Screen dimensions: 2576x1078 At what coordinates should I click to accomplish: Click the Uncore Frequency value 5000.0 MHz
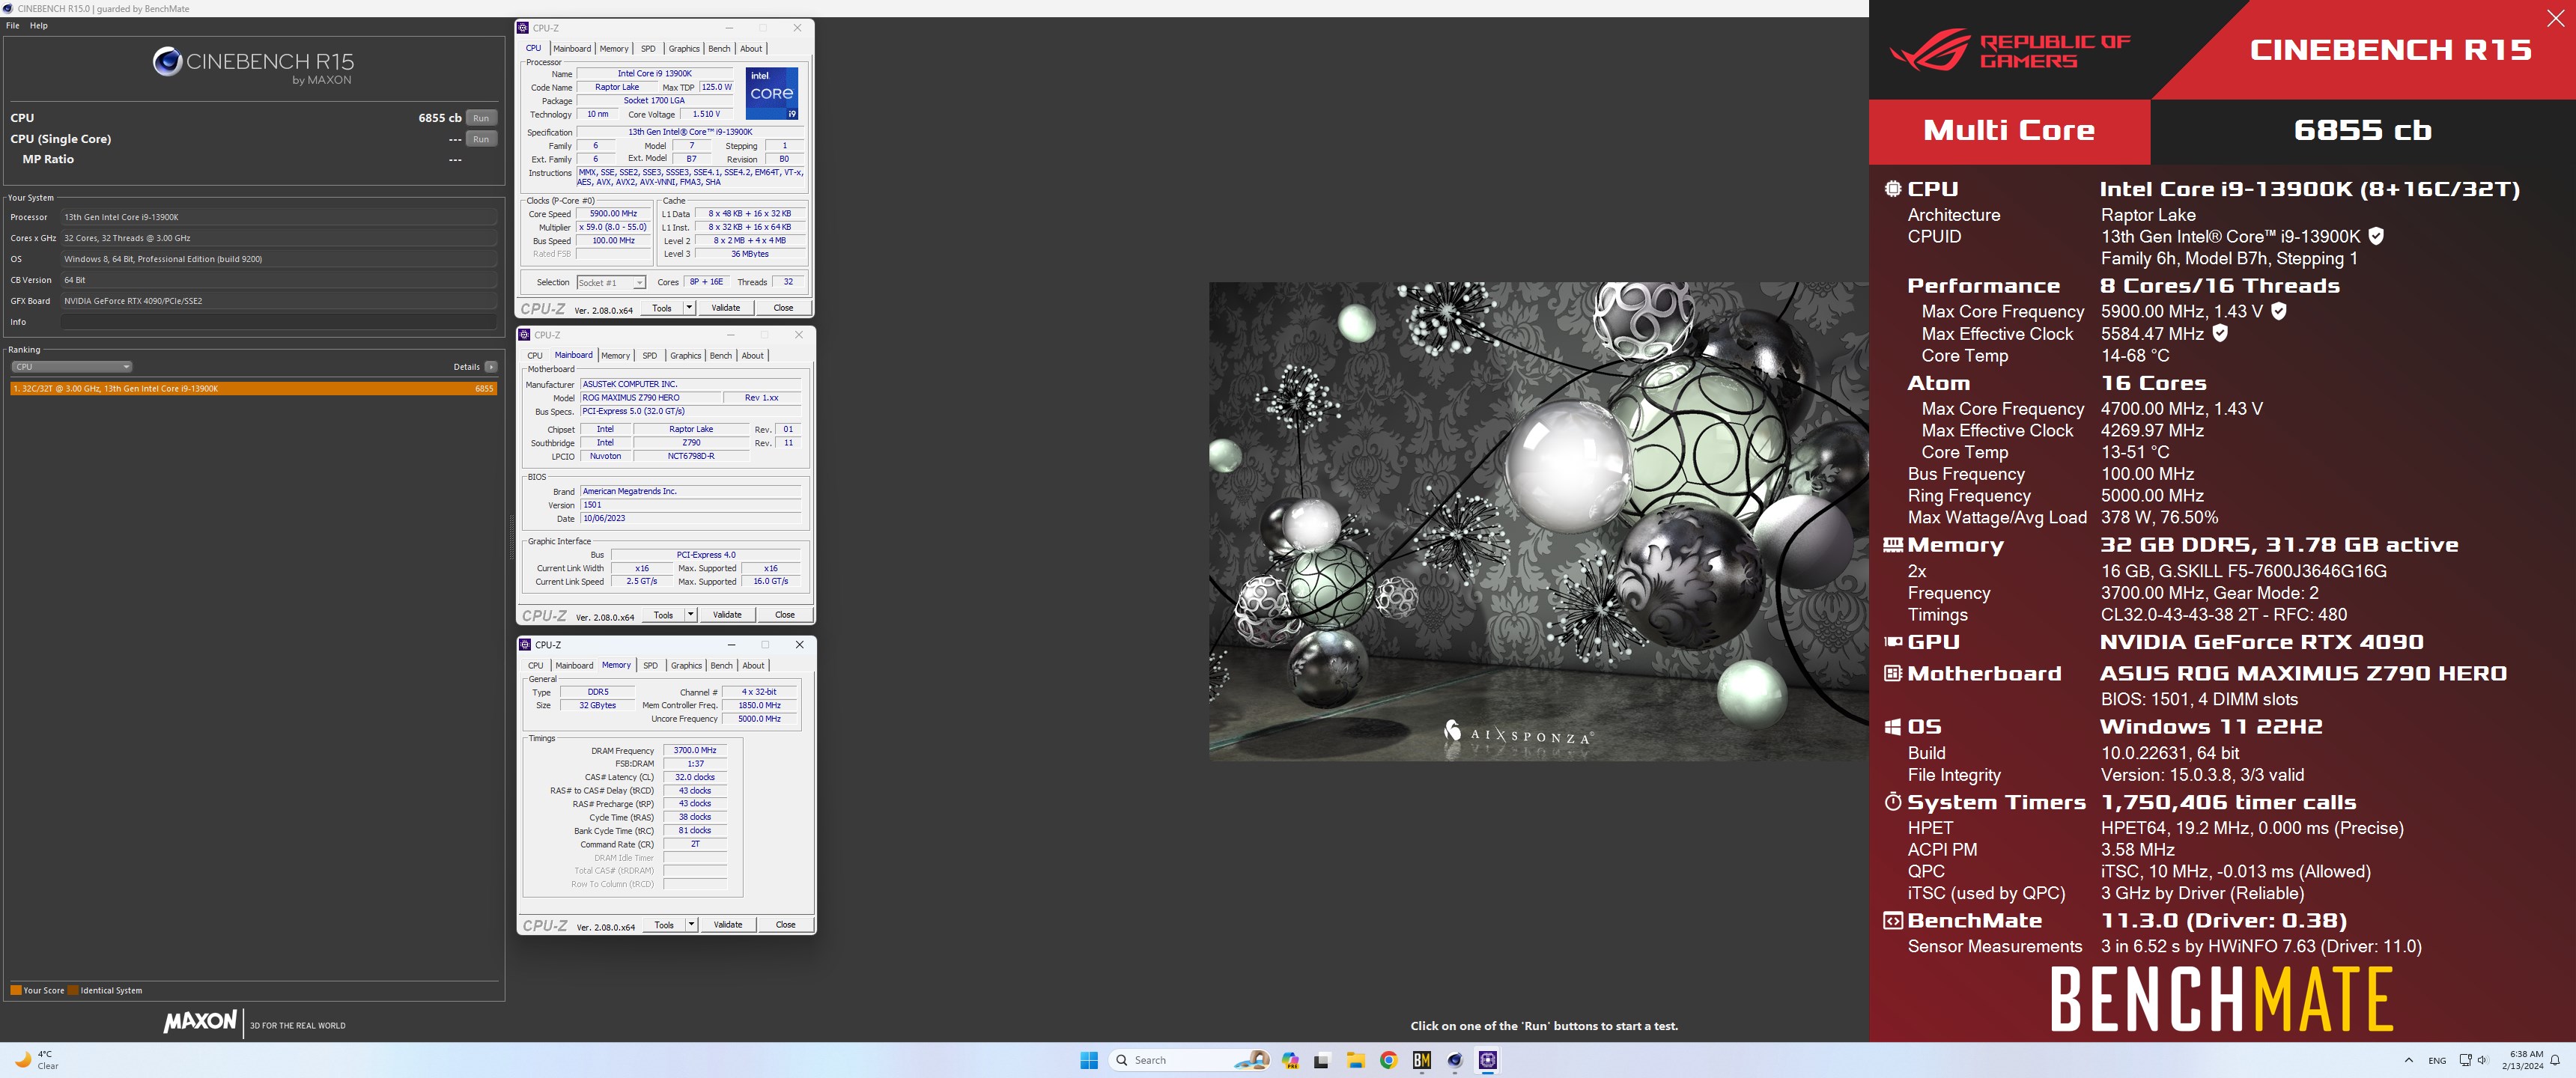point(759,719)
